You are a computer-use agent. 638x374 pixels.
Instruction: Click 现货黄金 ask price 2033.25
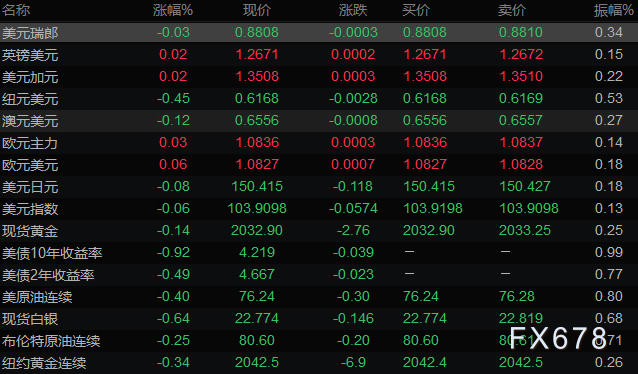[525, 230]
